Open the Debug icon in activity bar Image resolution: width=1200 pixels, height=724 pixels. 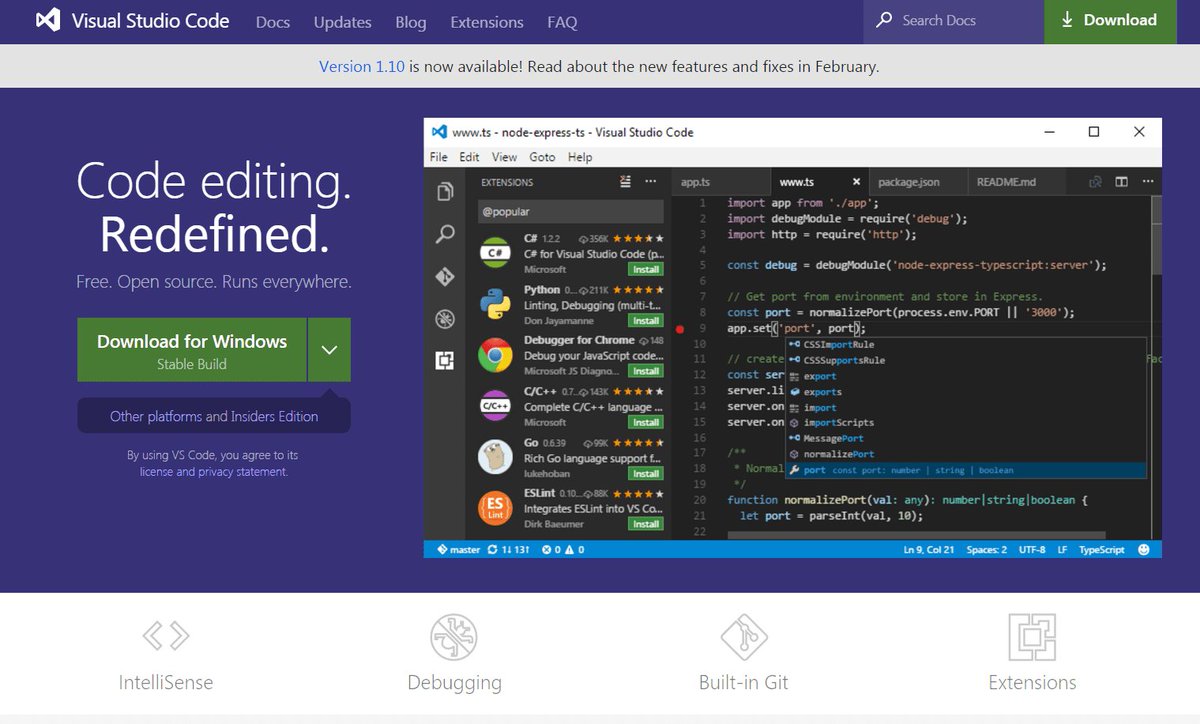445,320
